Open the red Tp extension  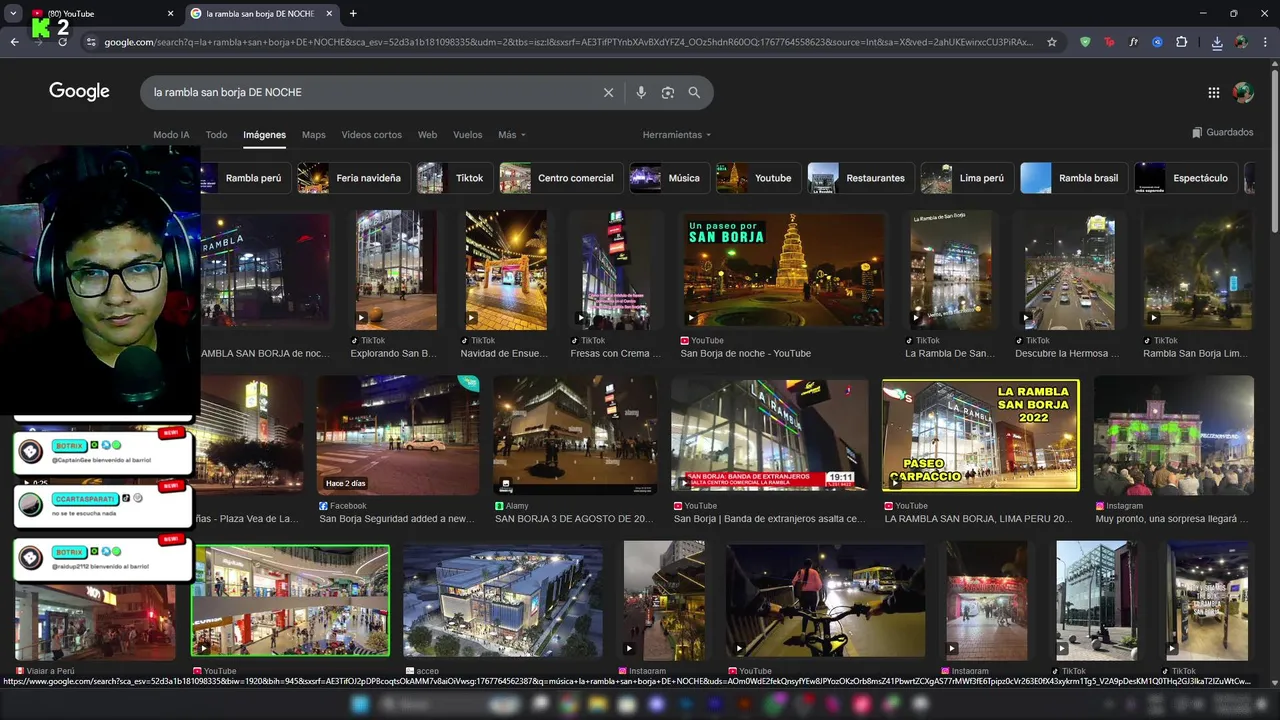point(1109,42)
